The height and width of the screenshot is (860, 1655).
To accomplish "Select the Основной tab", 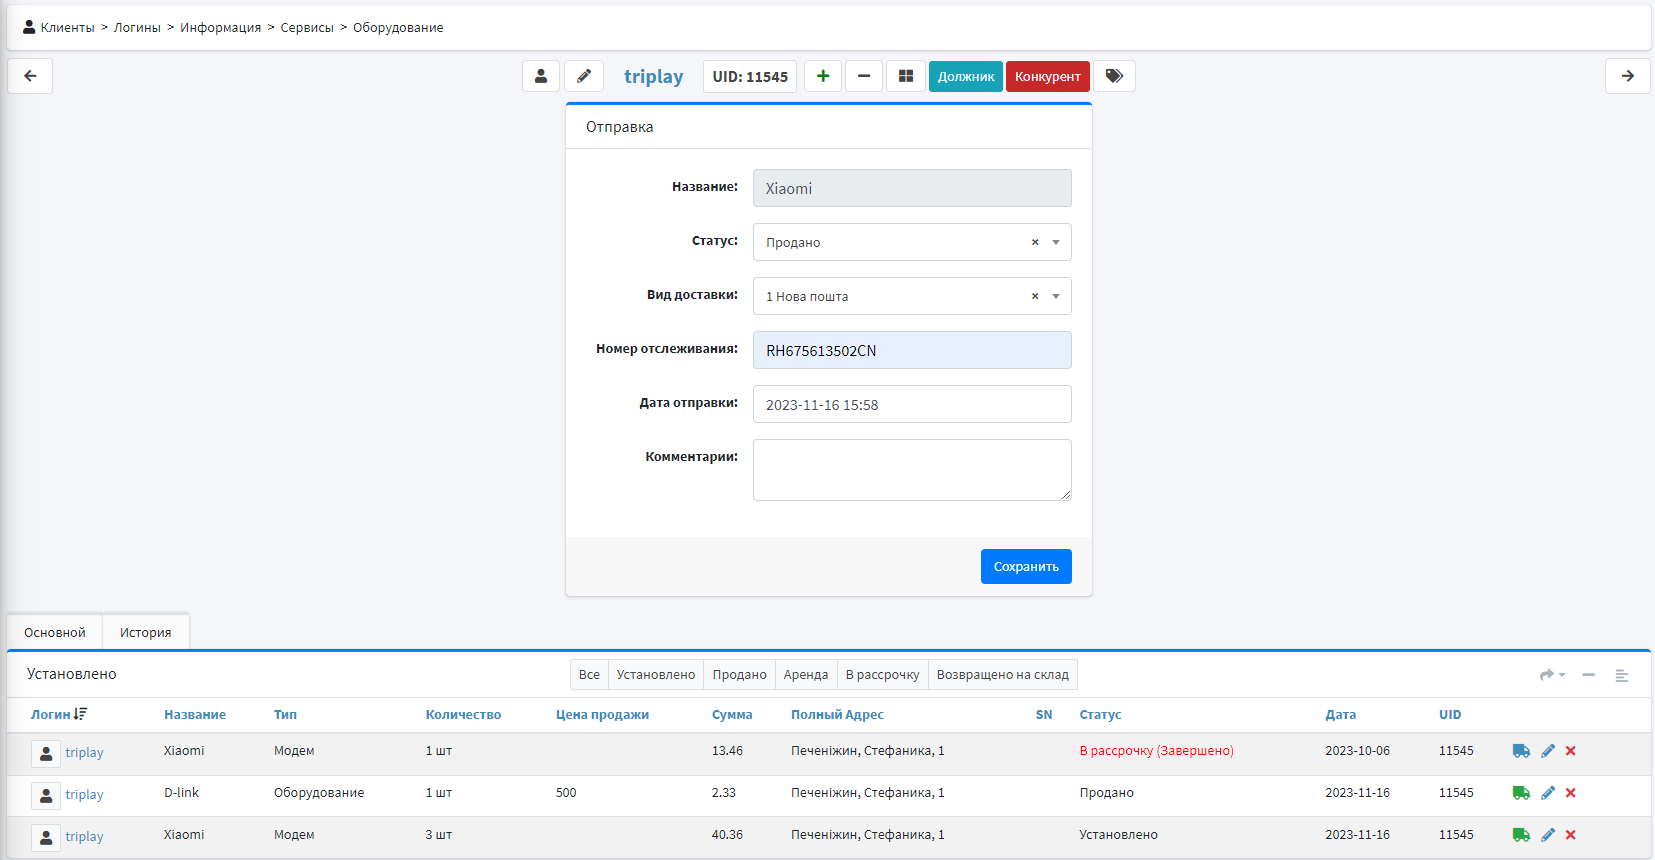I will pyautogui.click(x=55, y=632).
